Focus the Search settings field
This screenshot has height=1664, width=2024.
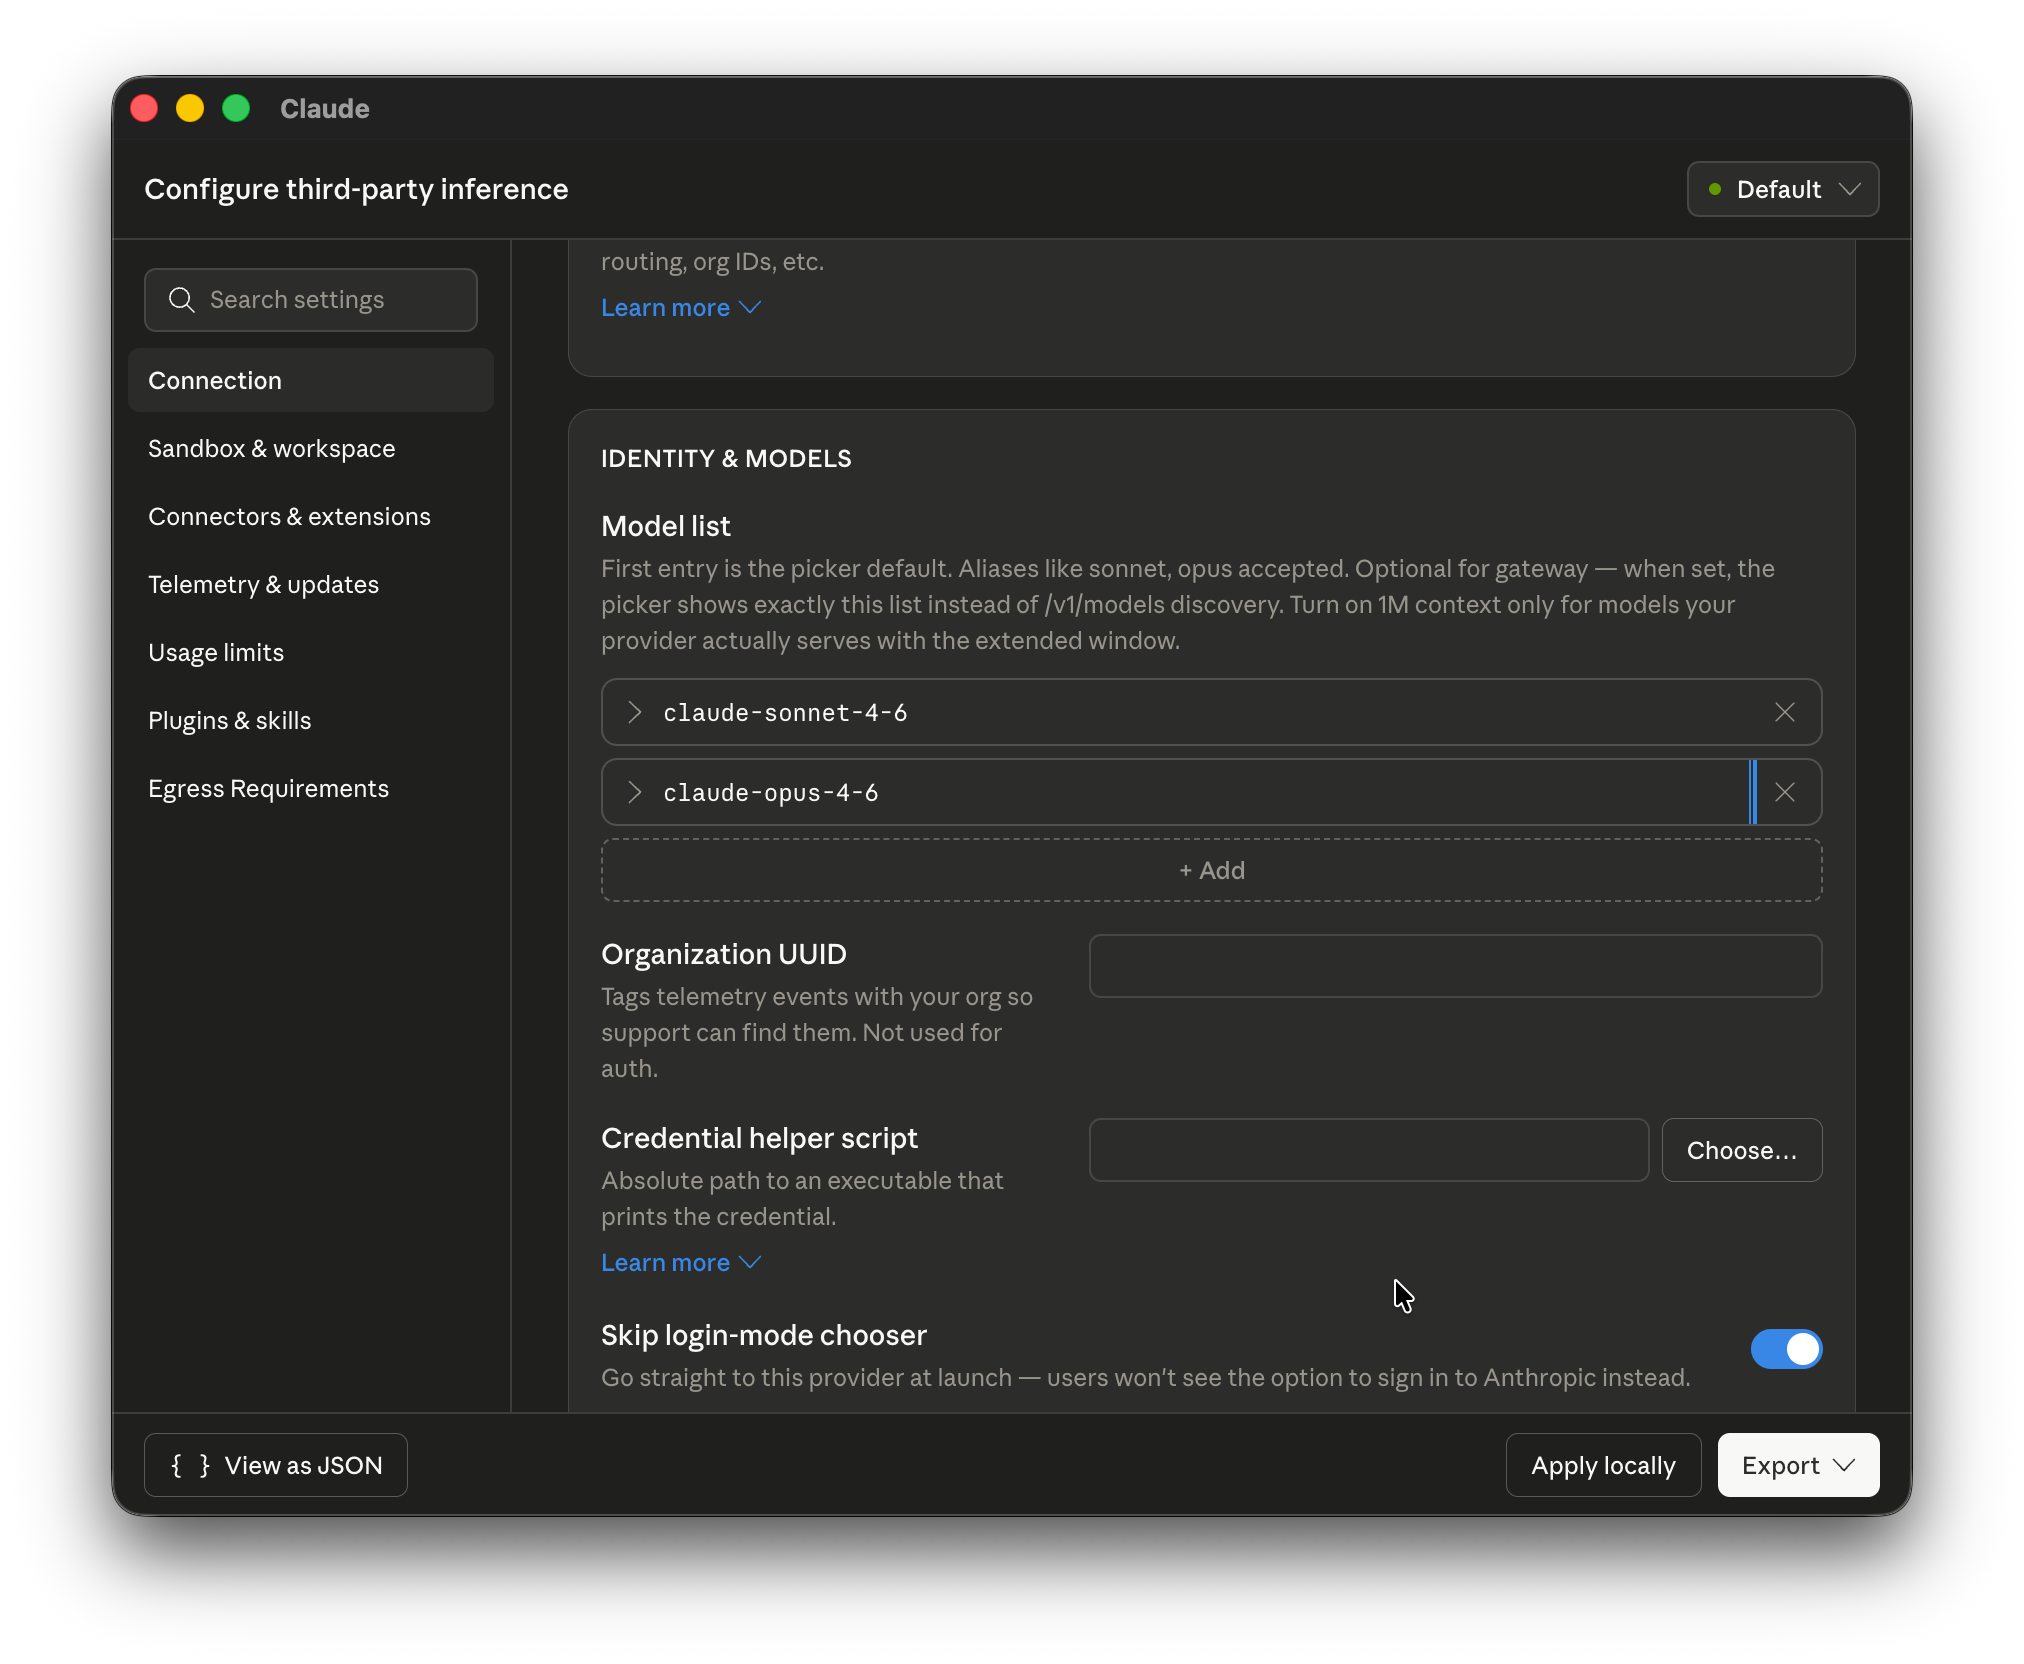click(311, 300)
